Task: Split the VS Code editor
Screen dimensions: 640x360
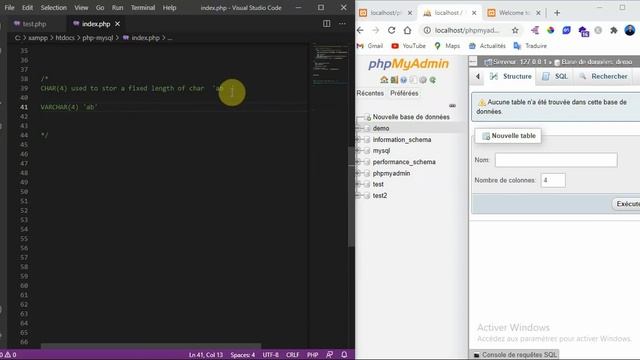Action: pyautogui.click(x=327, y=24)
